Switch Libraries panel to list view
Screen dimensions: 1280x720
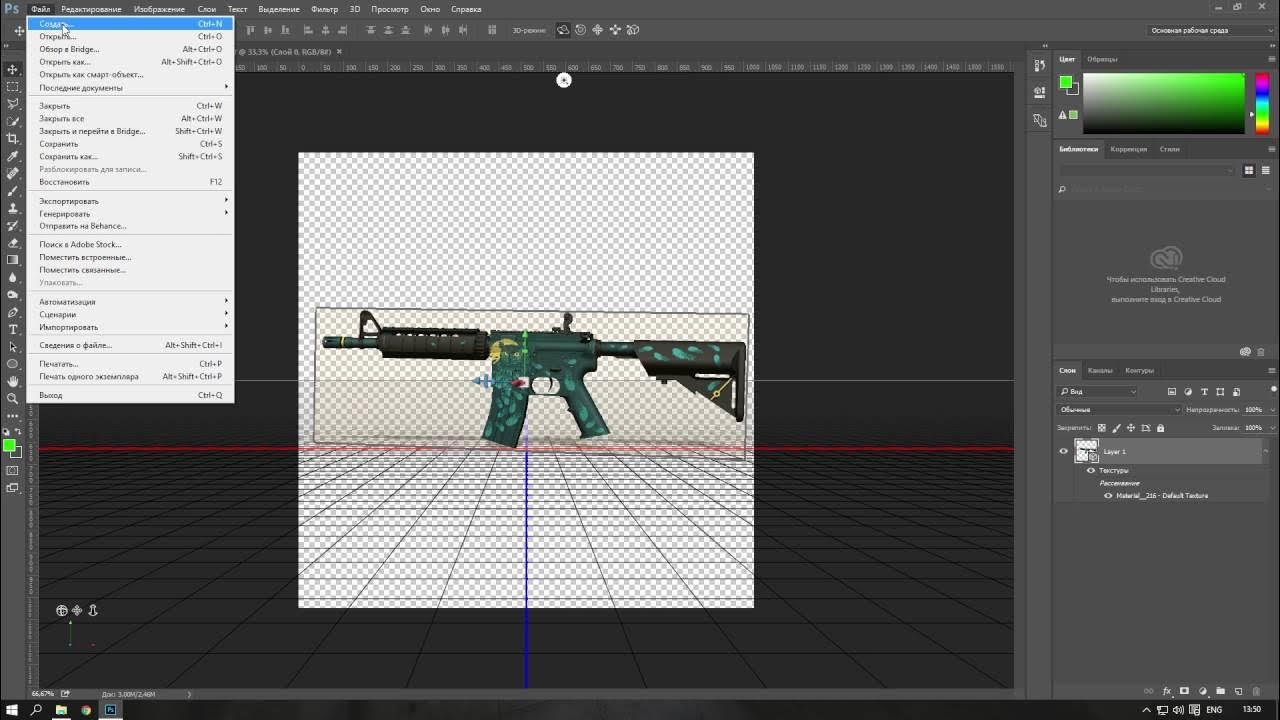pos(1265,171)
